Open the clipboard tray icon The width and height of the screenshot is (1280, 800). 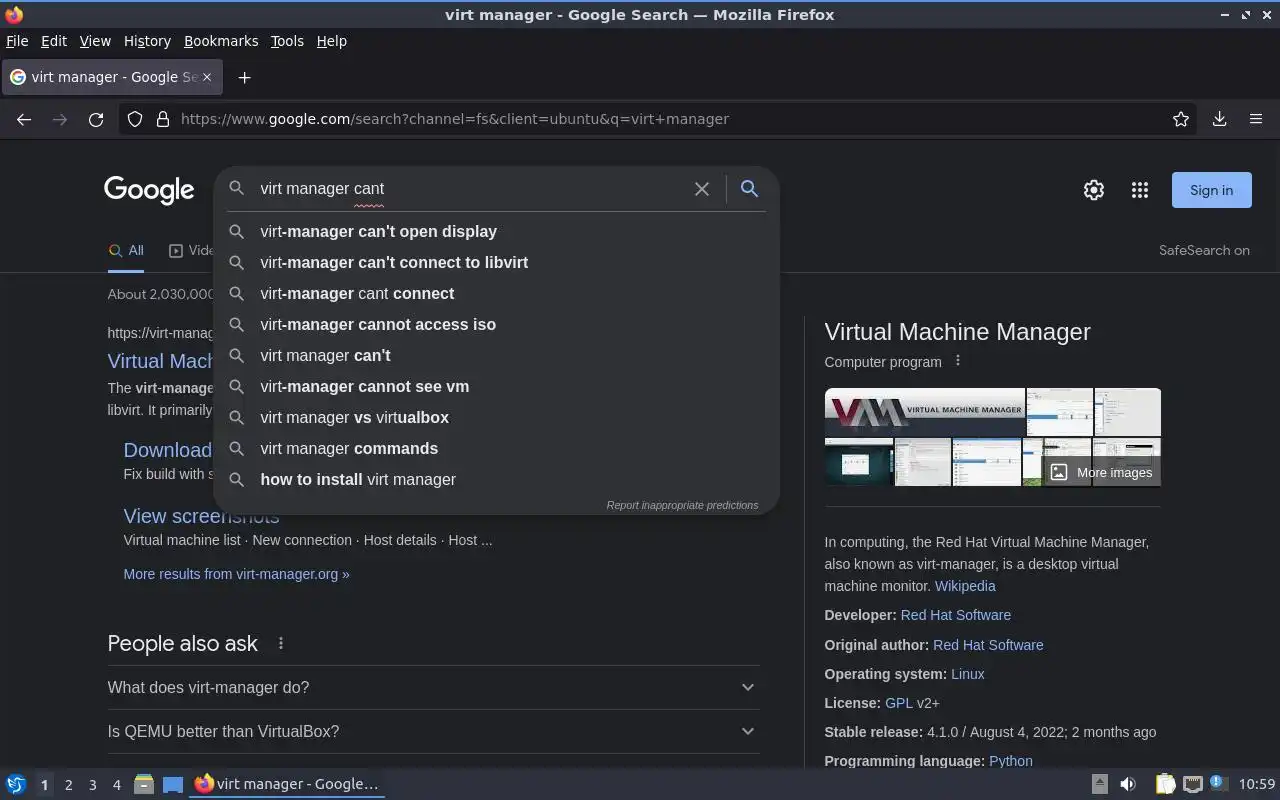tap(1165, 784)
